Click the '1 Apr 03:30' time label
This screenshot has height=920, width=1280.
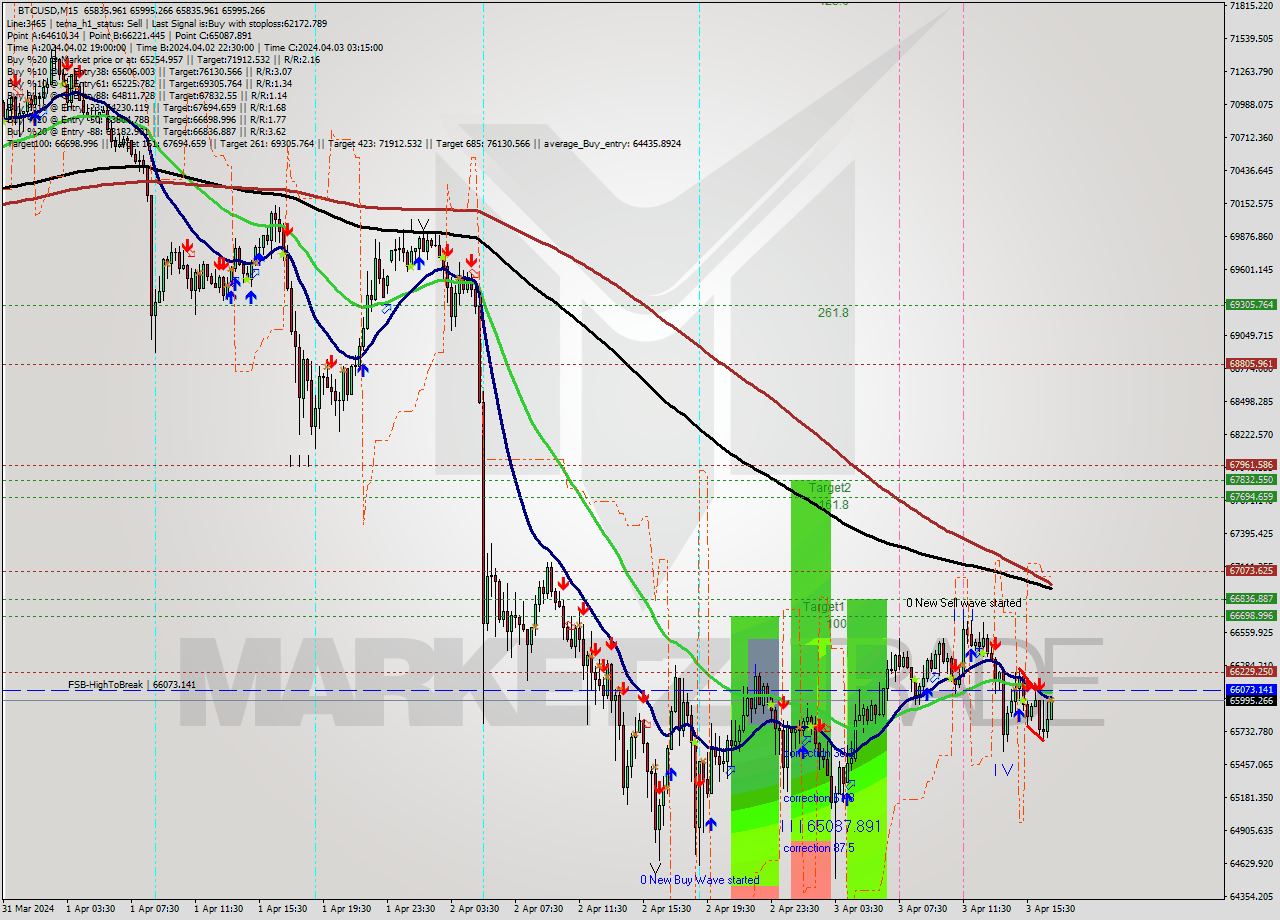[91, 909]
